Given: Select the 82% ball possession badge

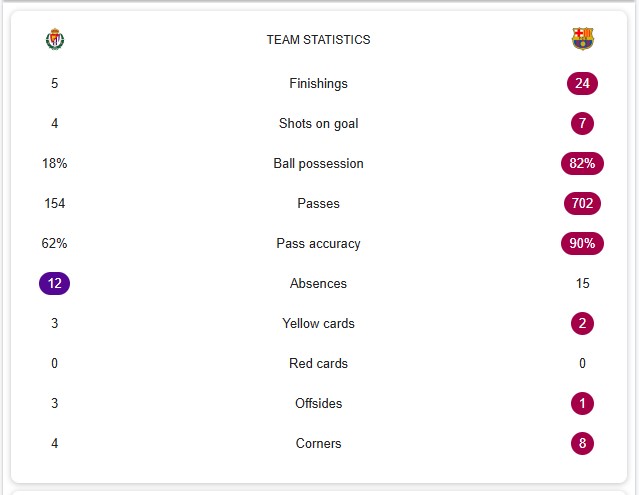Looking at the screenshot, I should click(x=582, y=163).
